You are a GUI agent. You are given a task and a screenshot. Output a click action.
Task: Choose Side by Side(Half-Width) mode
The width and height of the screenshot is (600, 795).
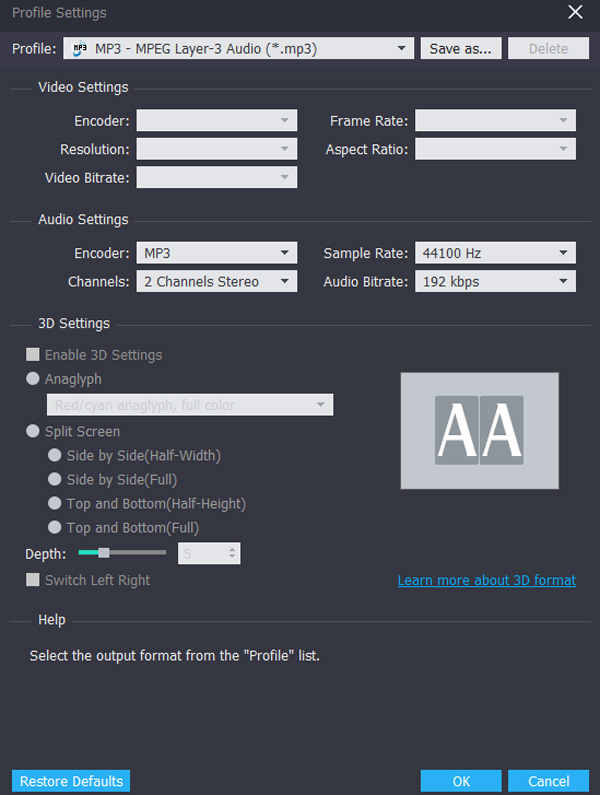tap(55, 456)
